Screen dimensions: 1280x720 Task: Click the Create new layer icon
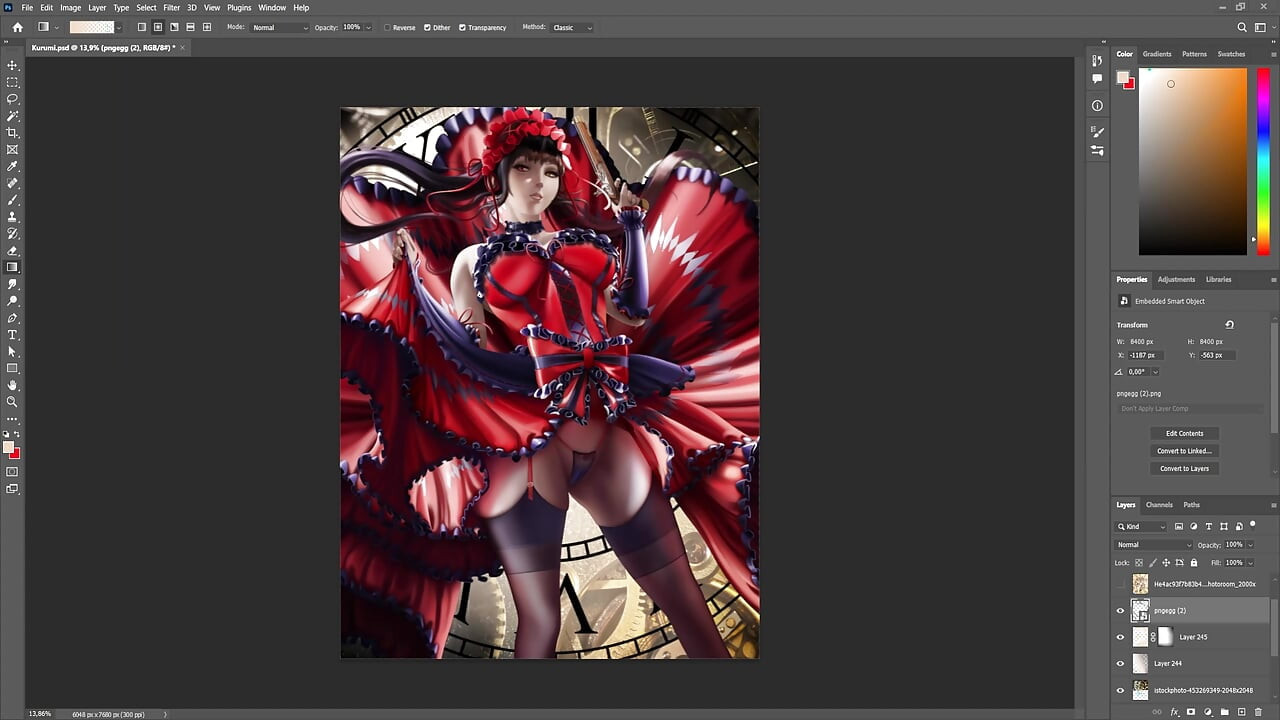pos(1241,712)
